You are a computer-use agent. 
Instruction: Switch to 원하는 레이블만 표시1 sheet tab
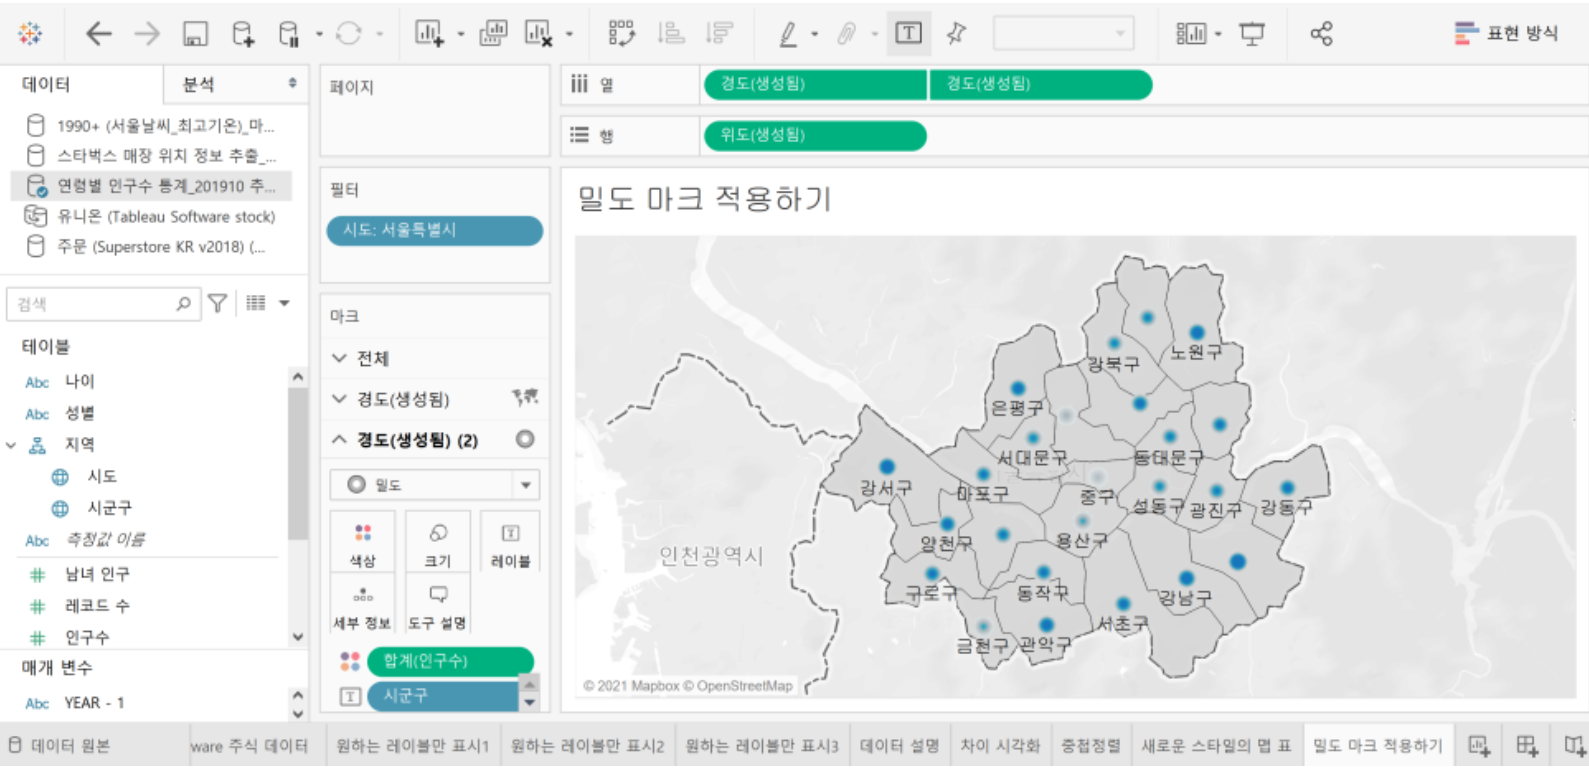(x=413, y=746)
